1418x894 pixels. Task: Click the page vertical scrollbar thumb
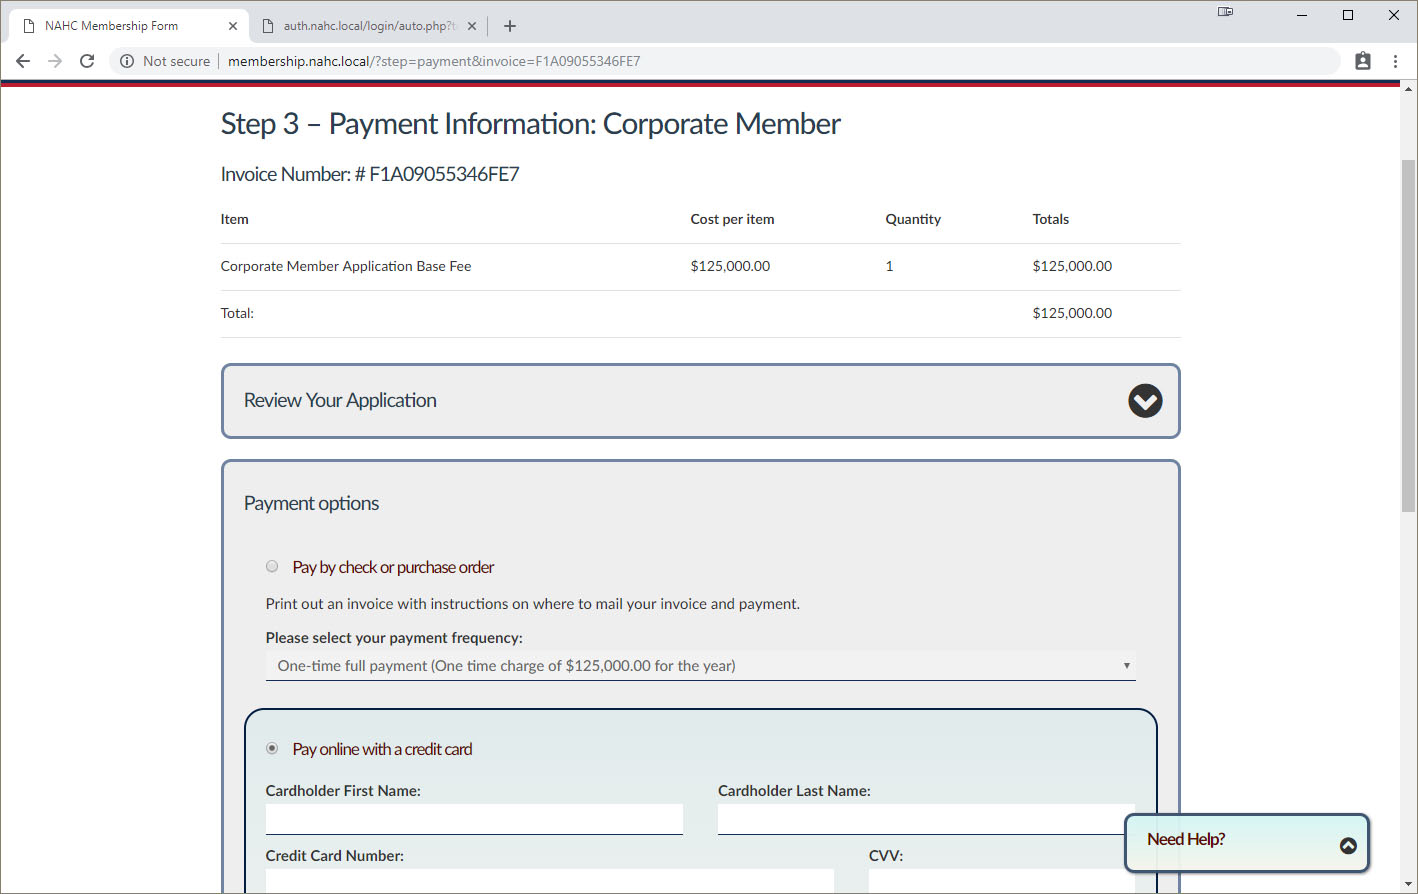point(1408,335)
